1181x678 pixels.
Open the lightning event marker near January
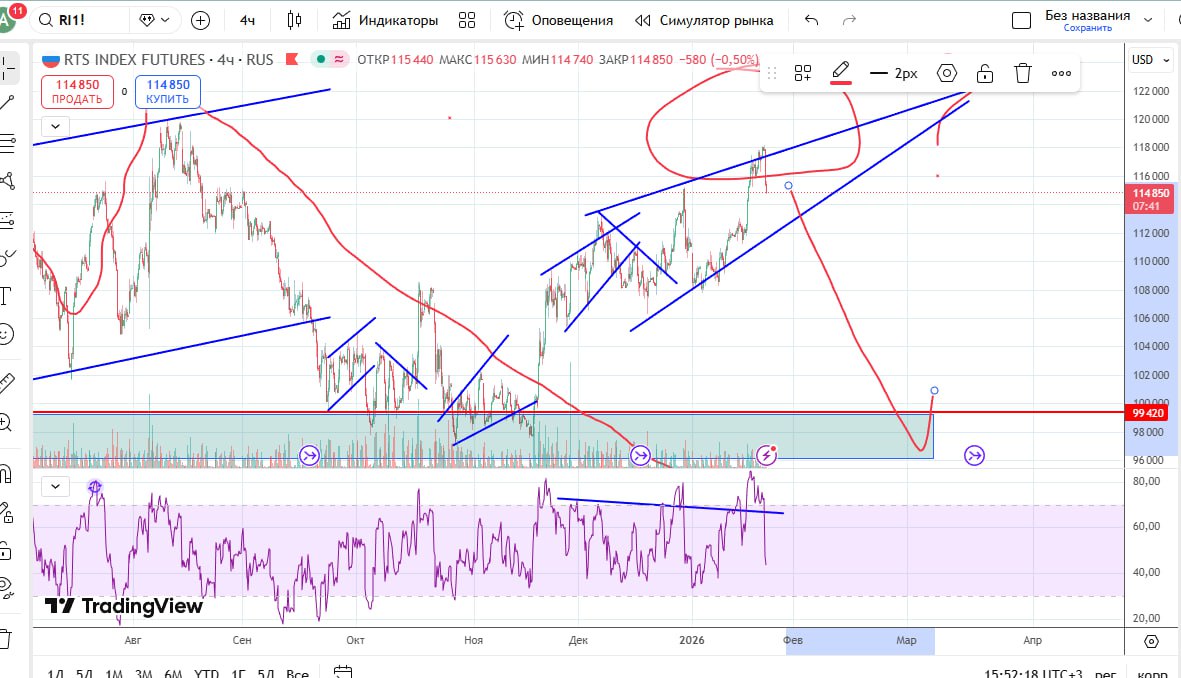[766, 455]
